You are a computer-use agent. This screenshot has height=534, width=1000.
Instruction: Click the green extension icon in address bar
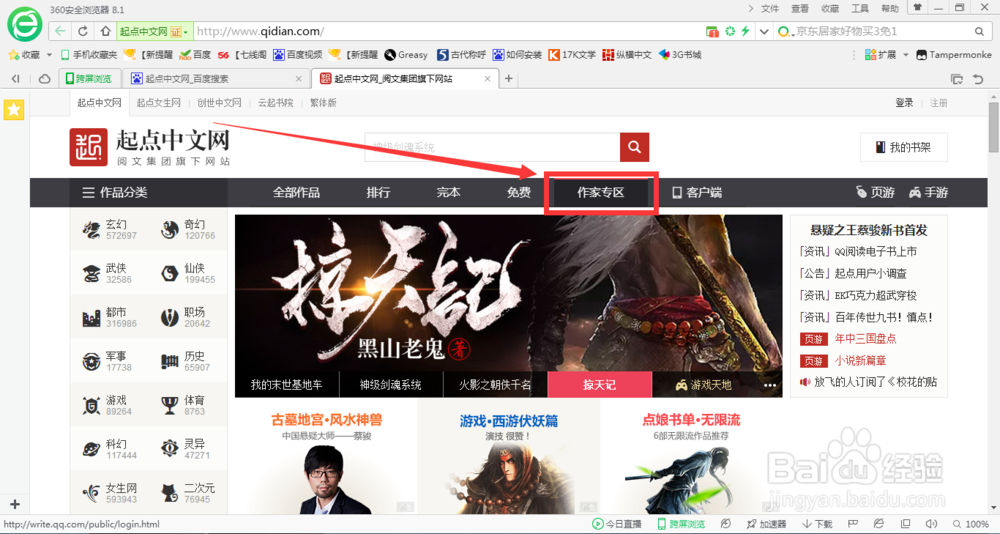[730, 31]
